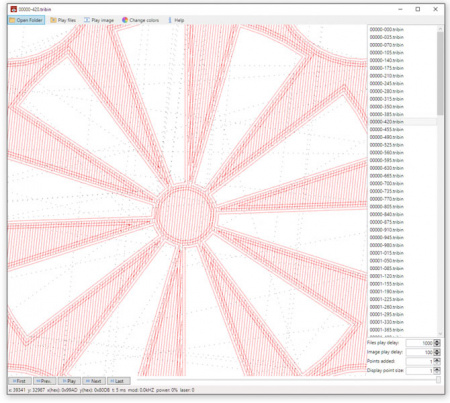Adjust Image play delay stepper arrows
The width and height of the screenshot is (450, 403).
[x=437, y=352]
